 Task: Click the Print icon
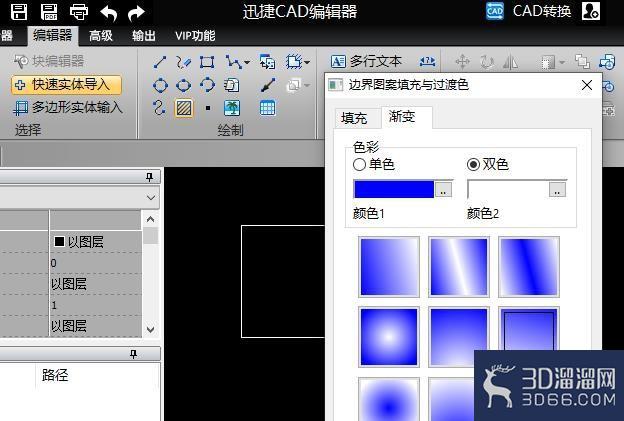[x=79, y=12]
